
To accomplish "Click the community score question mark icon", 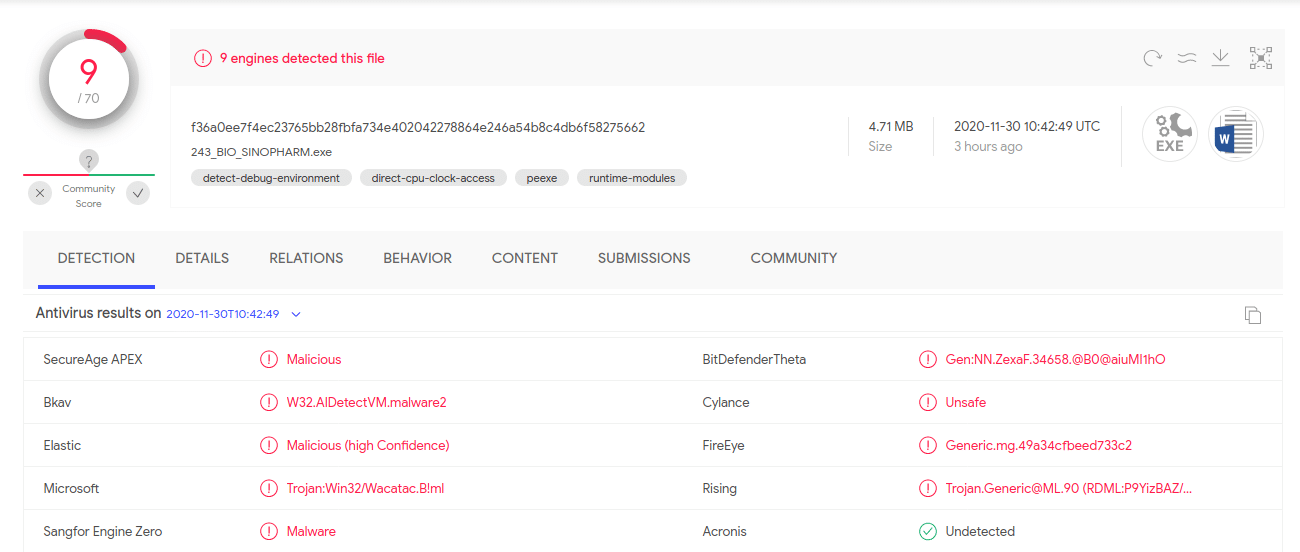I will [x=89, y=161].
